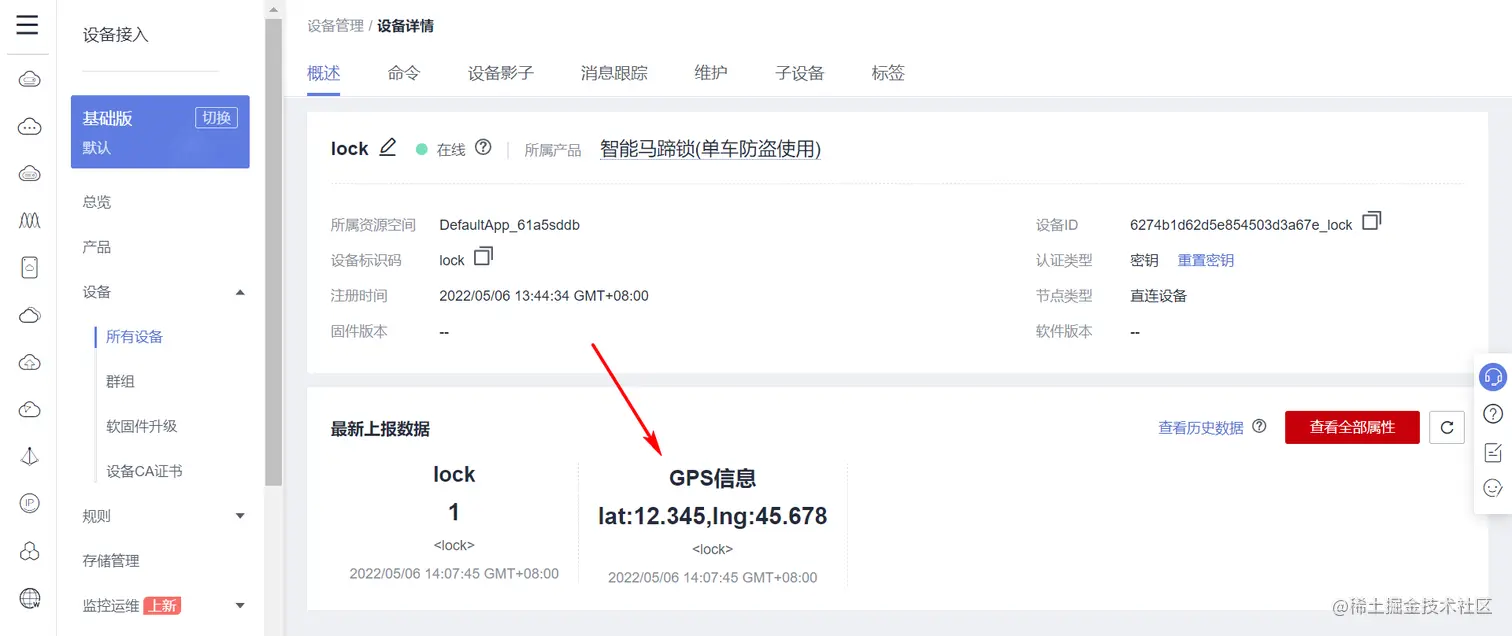Open the hamburger main menu
Screen dimensions: 1512x636
pyautogui.click(x=28, y=25)
